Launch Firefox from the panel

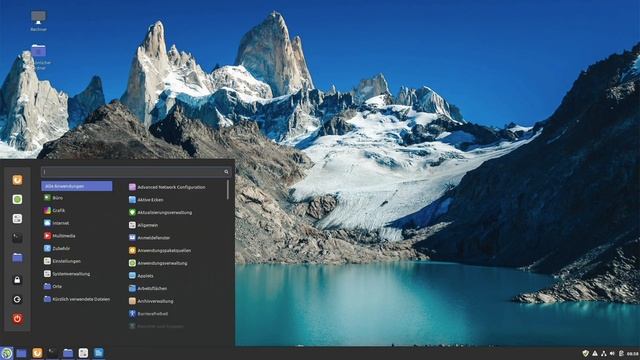click(x=37, y=353)
